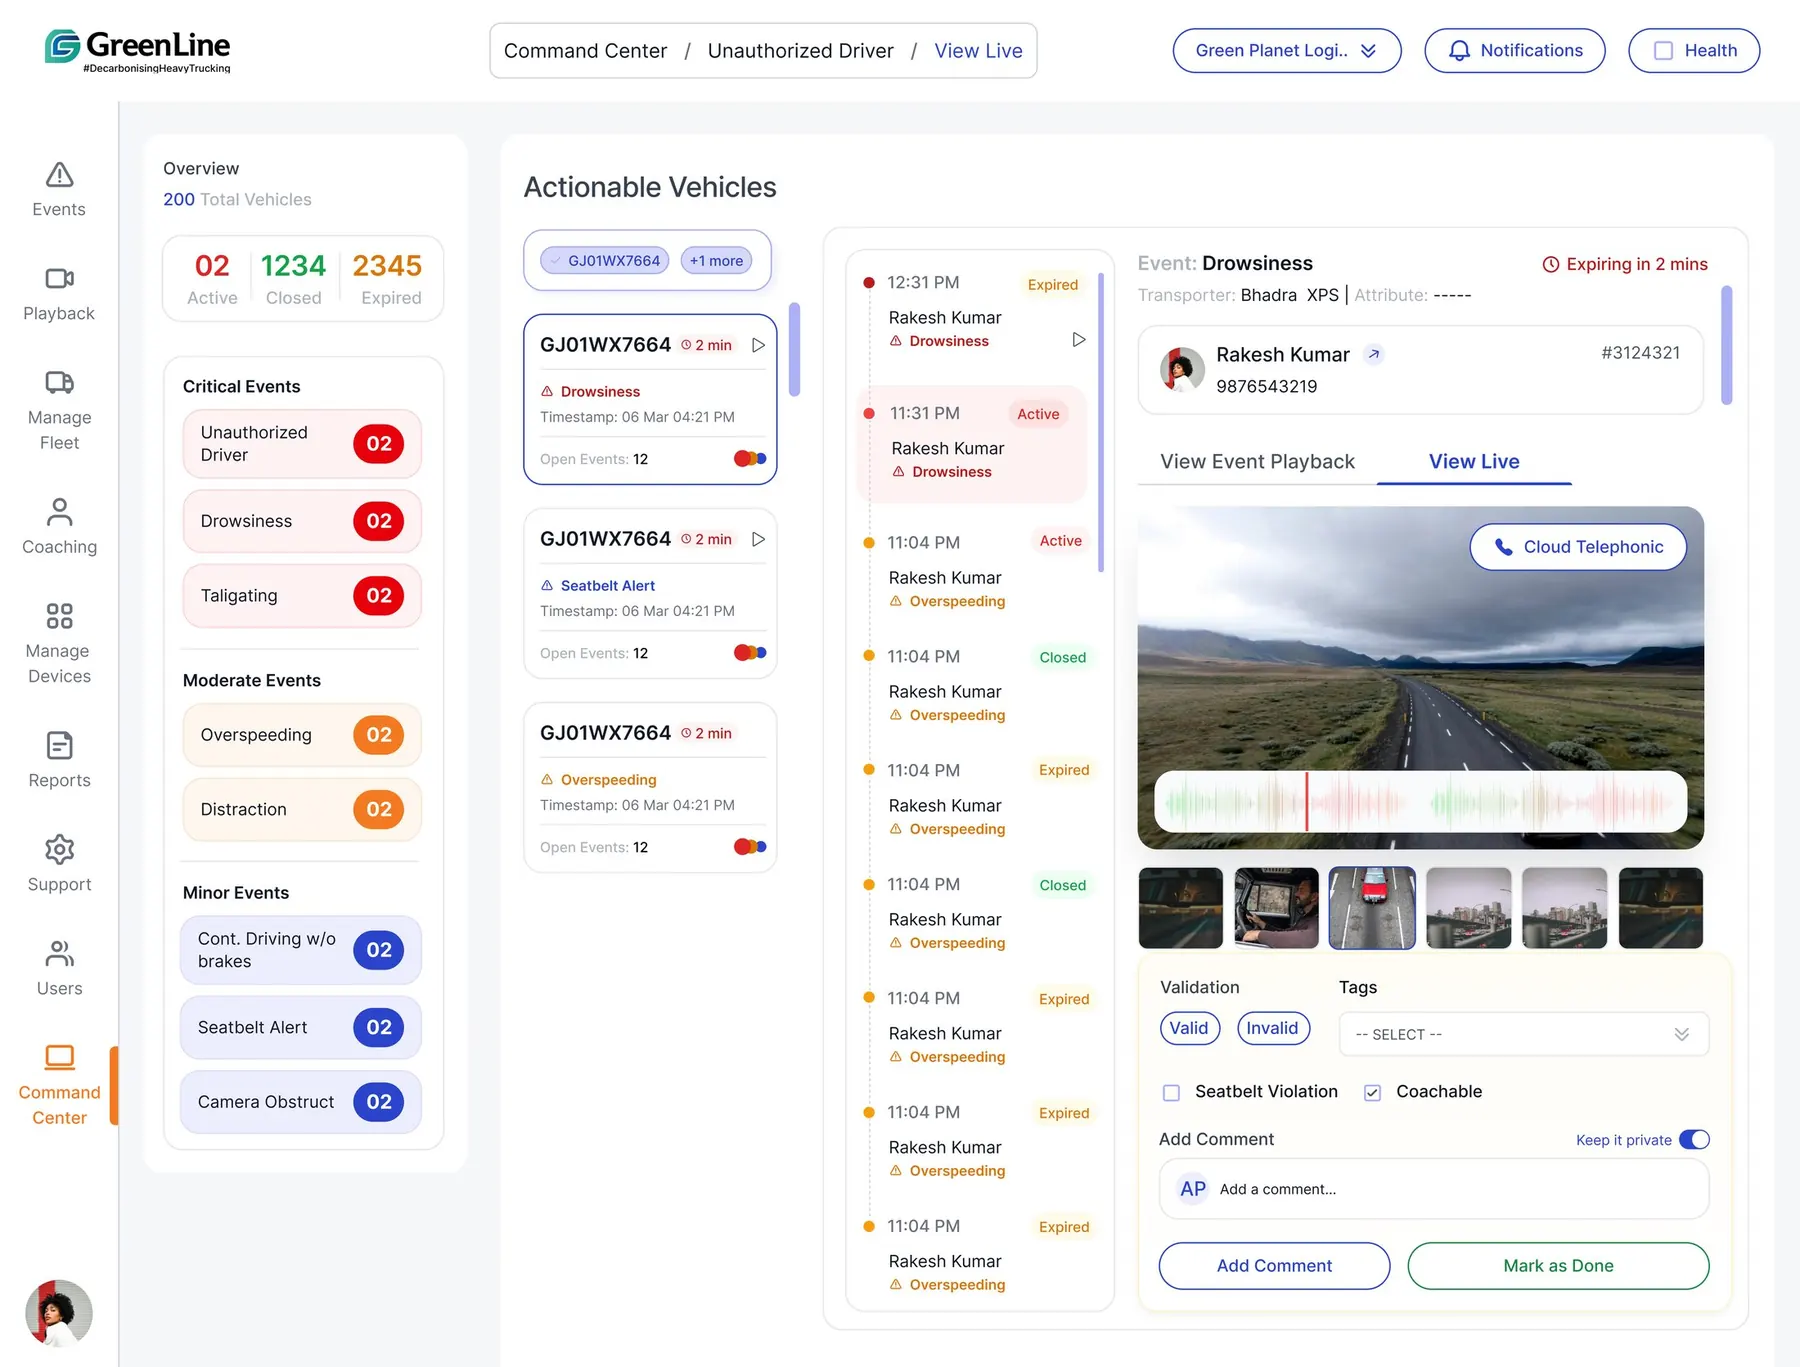Click the event details panel scrollbar
The height and width of the screenshot is (1367, 1800).
[1726, 345]
